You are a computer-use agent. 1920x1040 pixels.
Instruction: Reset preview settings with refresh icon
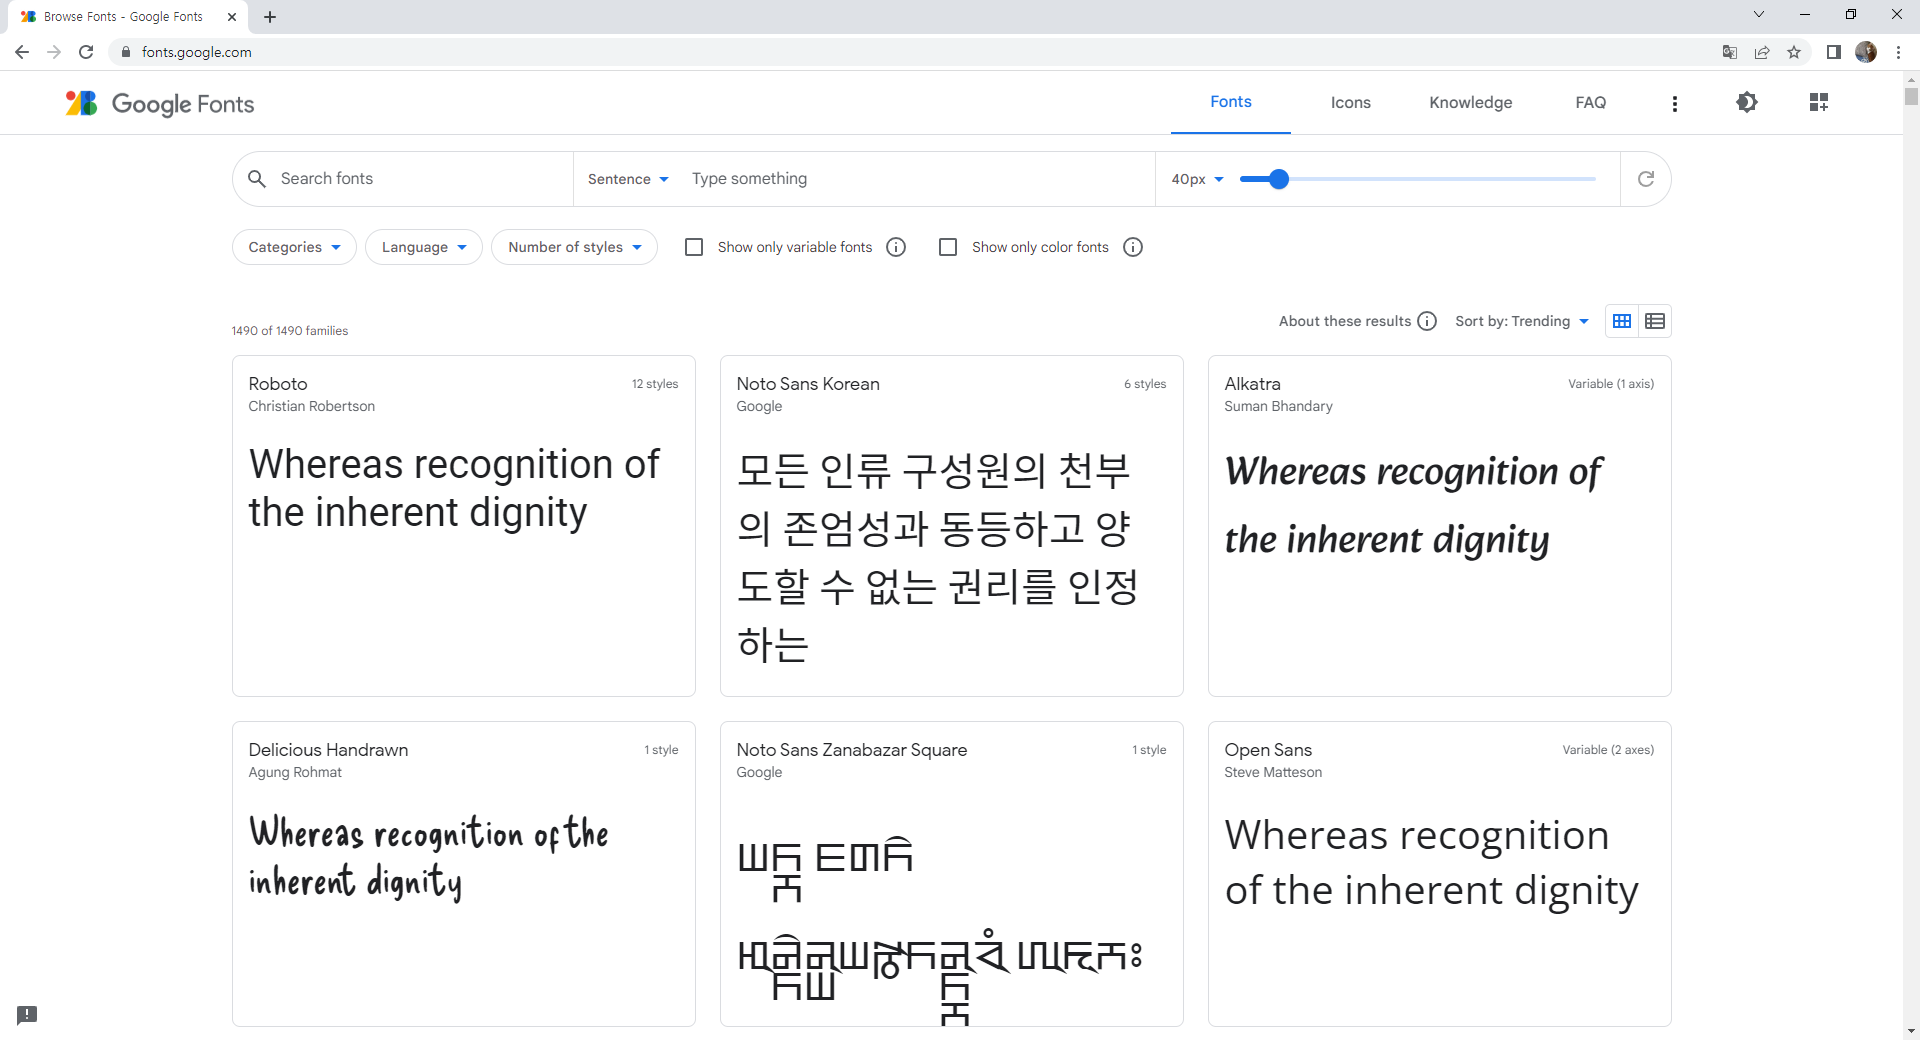[x=1646, y=179]
